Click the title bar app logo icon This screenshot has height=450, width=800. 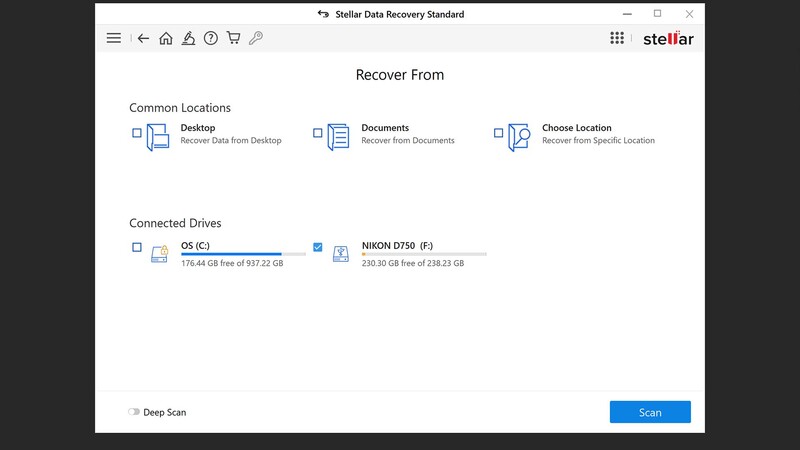pyautogui.click(x=323, y=14)
